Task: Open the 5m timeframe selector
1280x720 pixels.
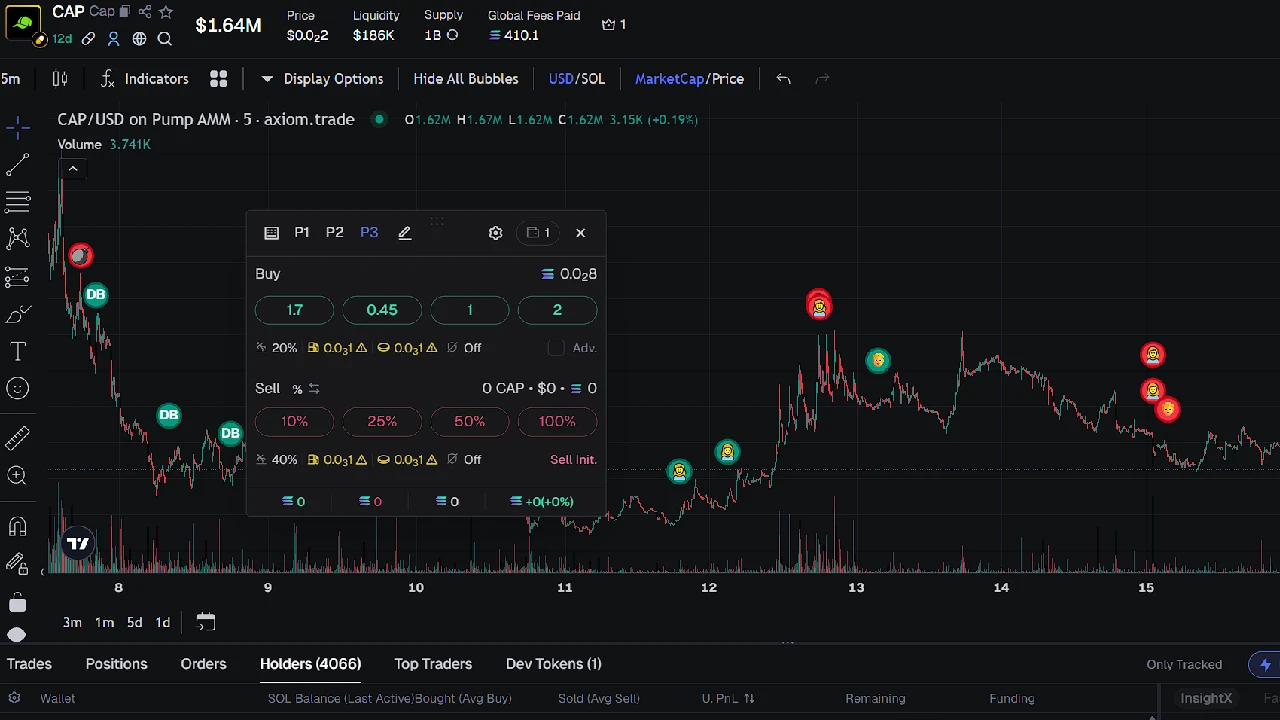Action: pos(11,79)
